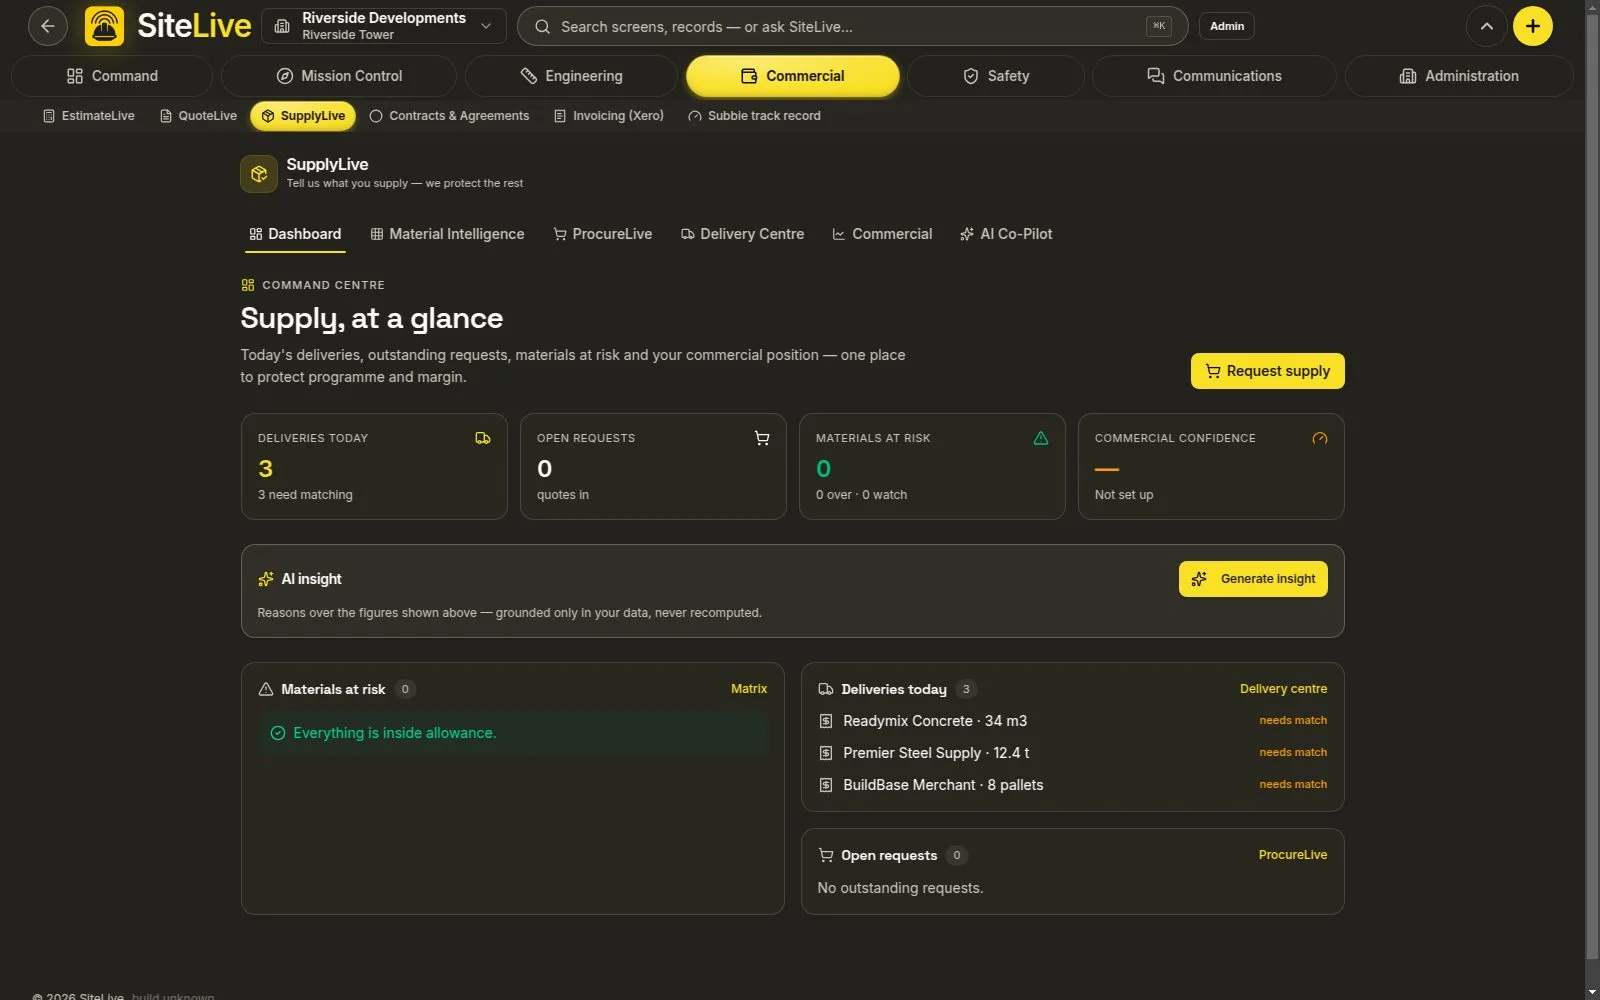Click the Readymix Concrete delivery row
Image resolution: width=1600 pixels, height=1000 pixels.
(1072, 721)
